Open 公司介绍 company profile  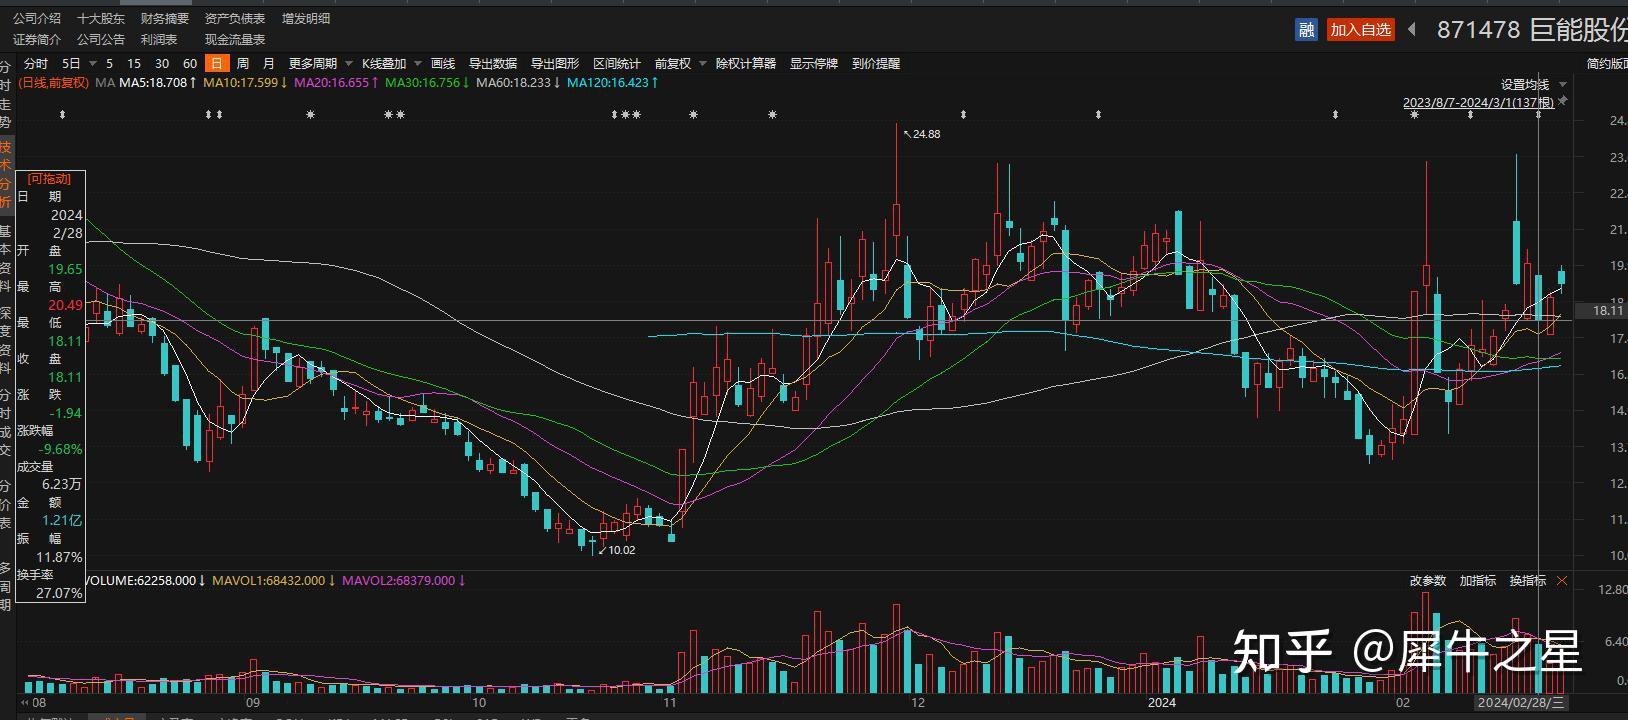[37, 19]
